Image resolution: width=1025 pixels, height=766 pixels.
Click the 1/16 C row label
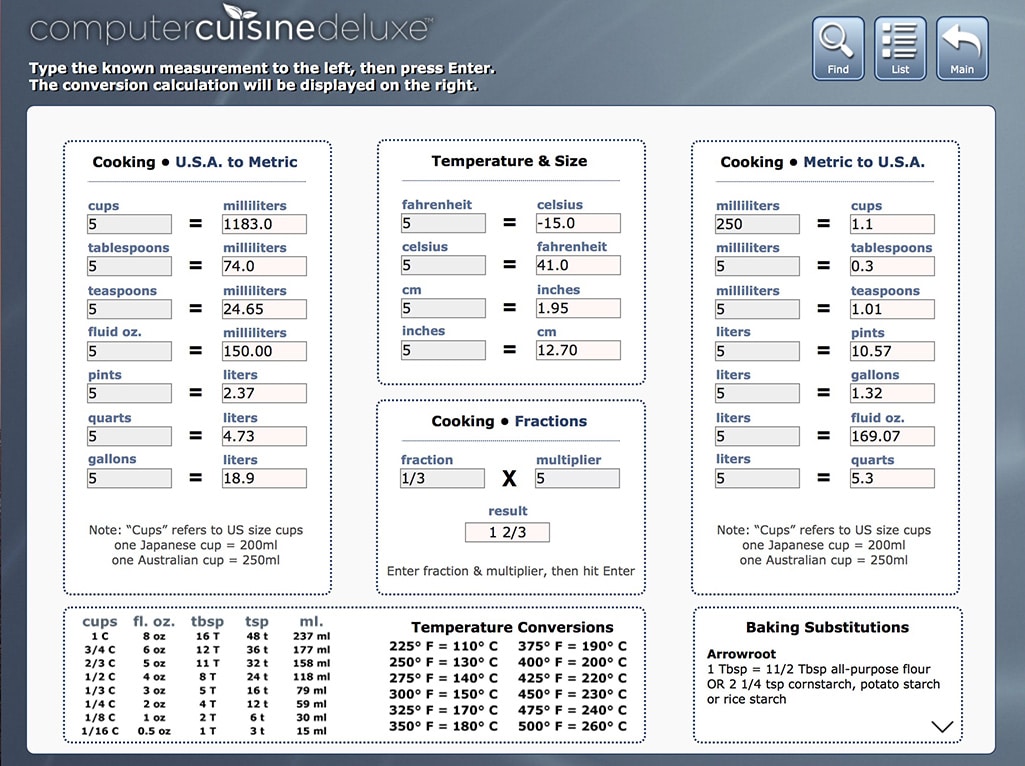point(100,731)
